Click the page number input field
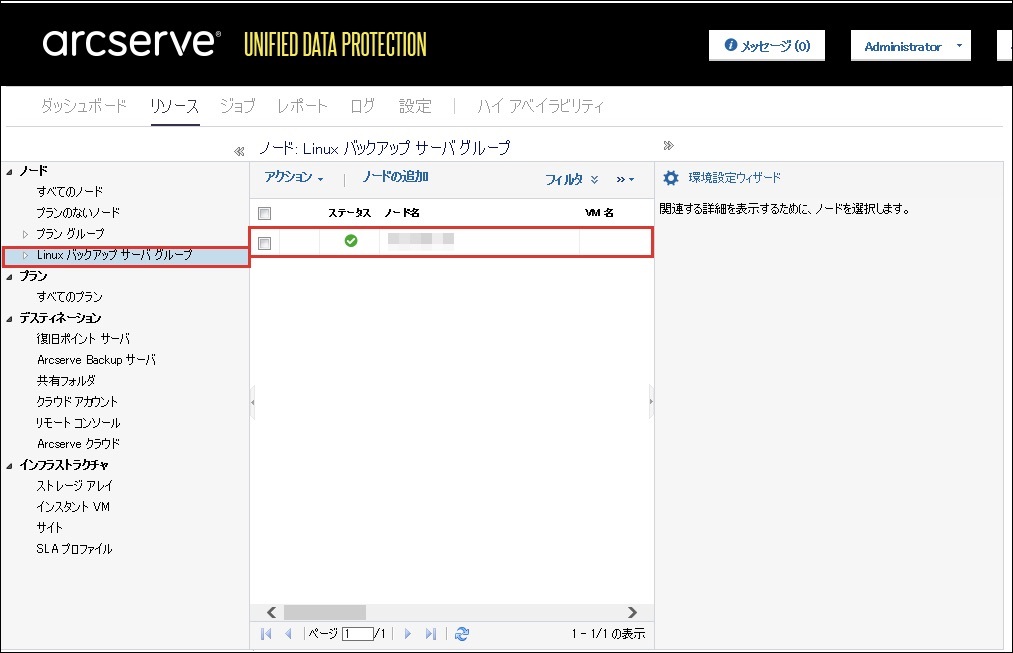 pyautogui.click(x=358, y=634)
